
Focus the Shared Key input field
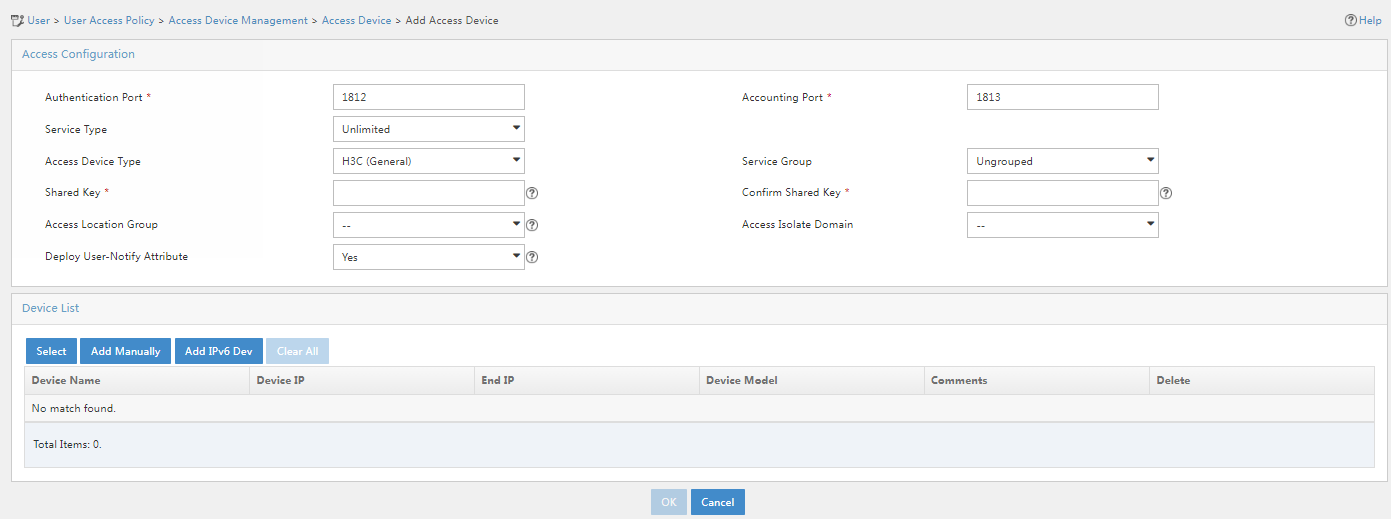pos(428,193)
